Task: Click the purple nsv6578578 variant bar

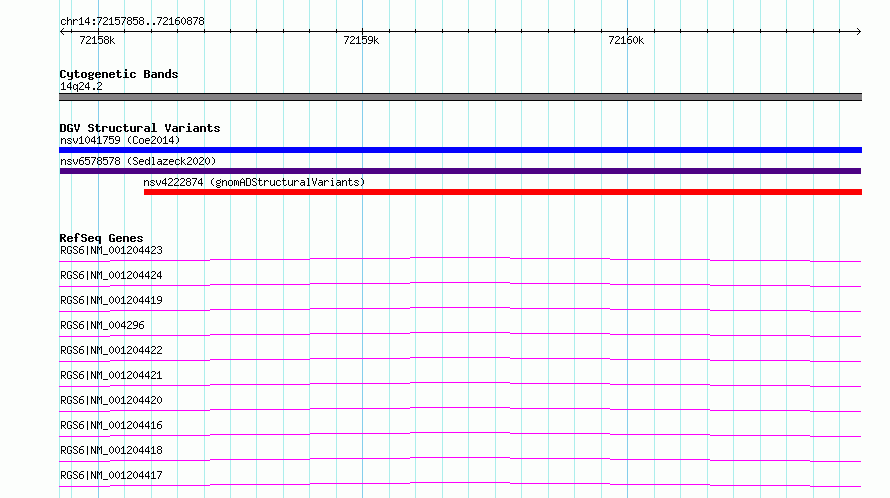Action: pos(460,171)
